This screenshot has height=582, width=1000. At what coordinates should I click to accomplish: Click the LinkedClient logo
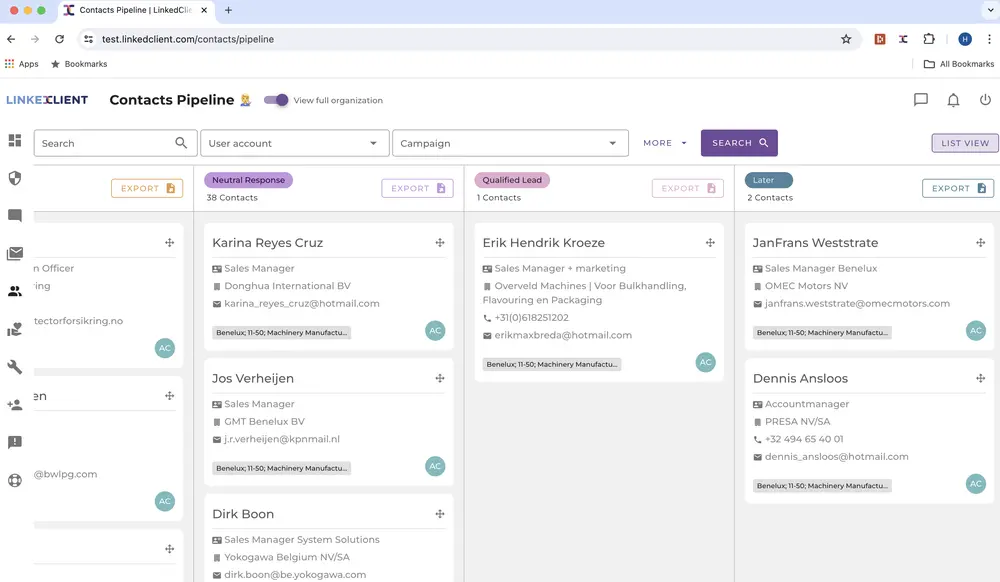[x=47, y=100]
